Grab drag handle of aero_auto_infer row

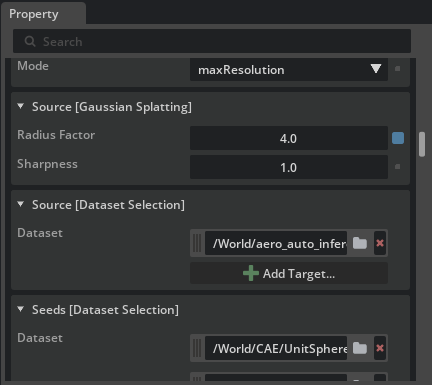pyautogui.click(x=197, y=243)
